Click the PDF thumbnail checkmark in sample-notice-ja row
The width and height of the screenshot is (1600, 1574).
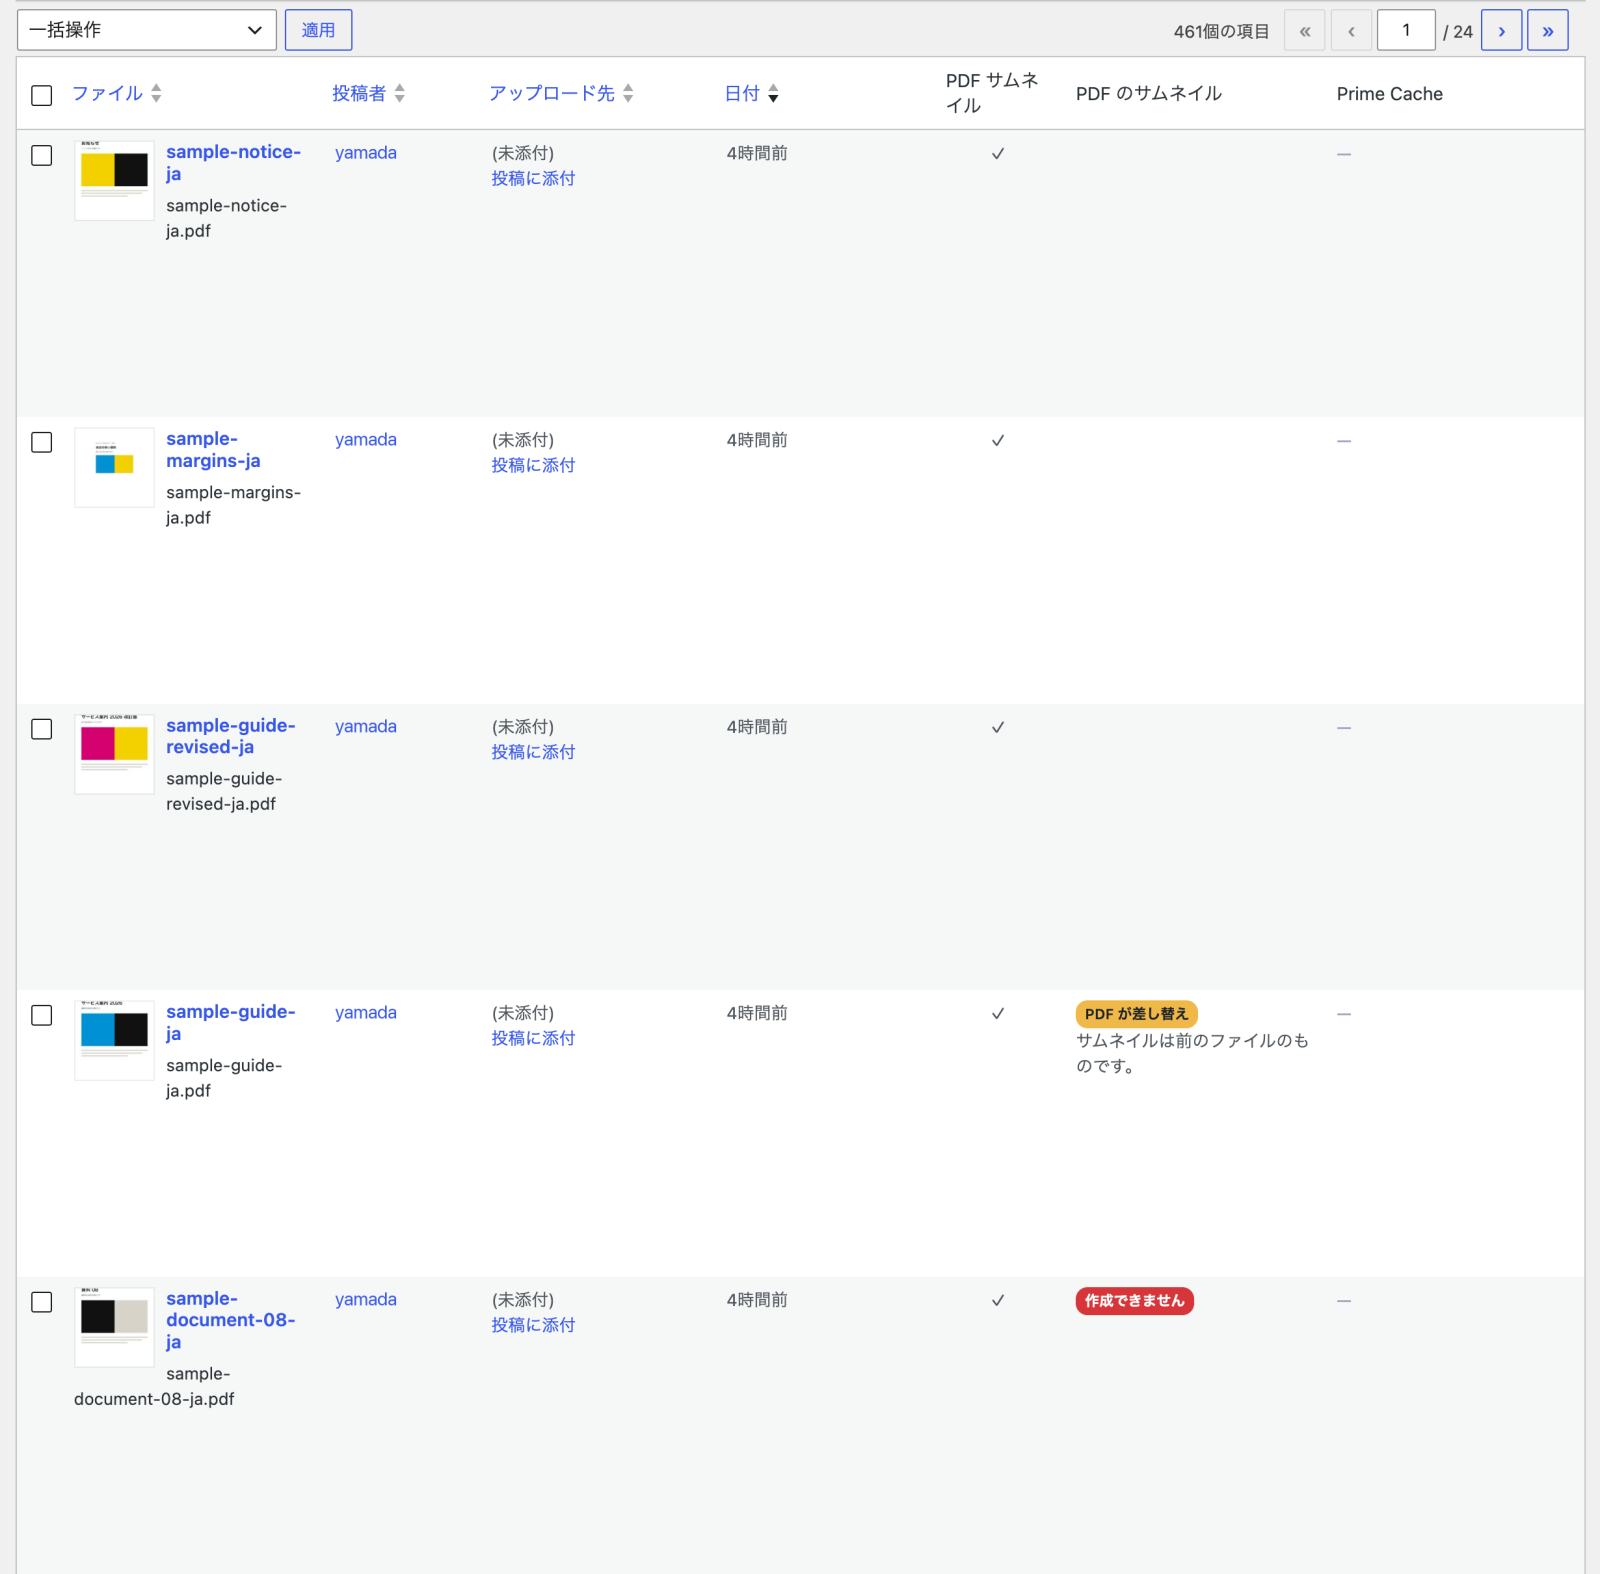point(997,154)
